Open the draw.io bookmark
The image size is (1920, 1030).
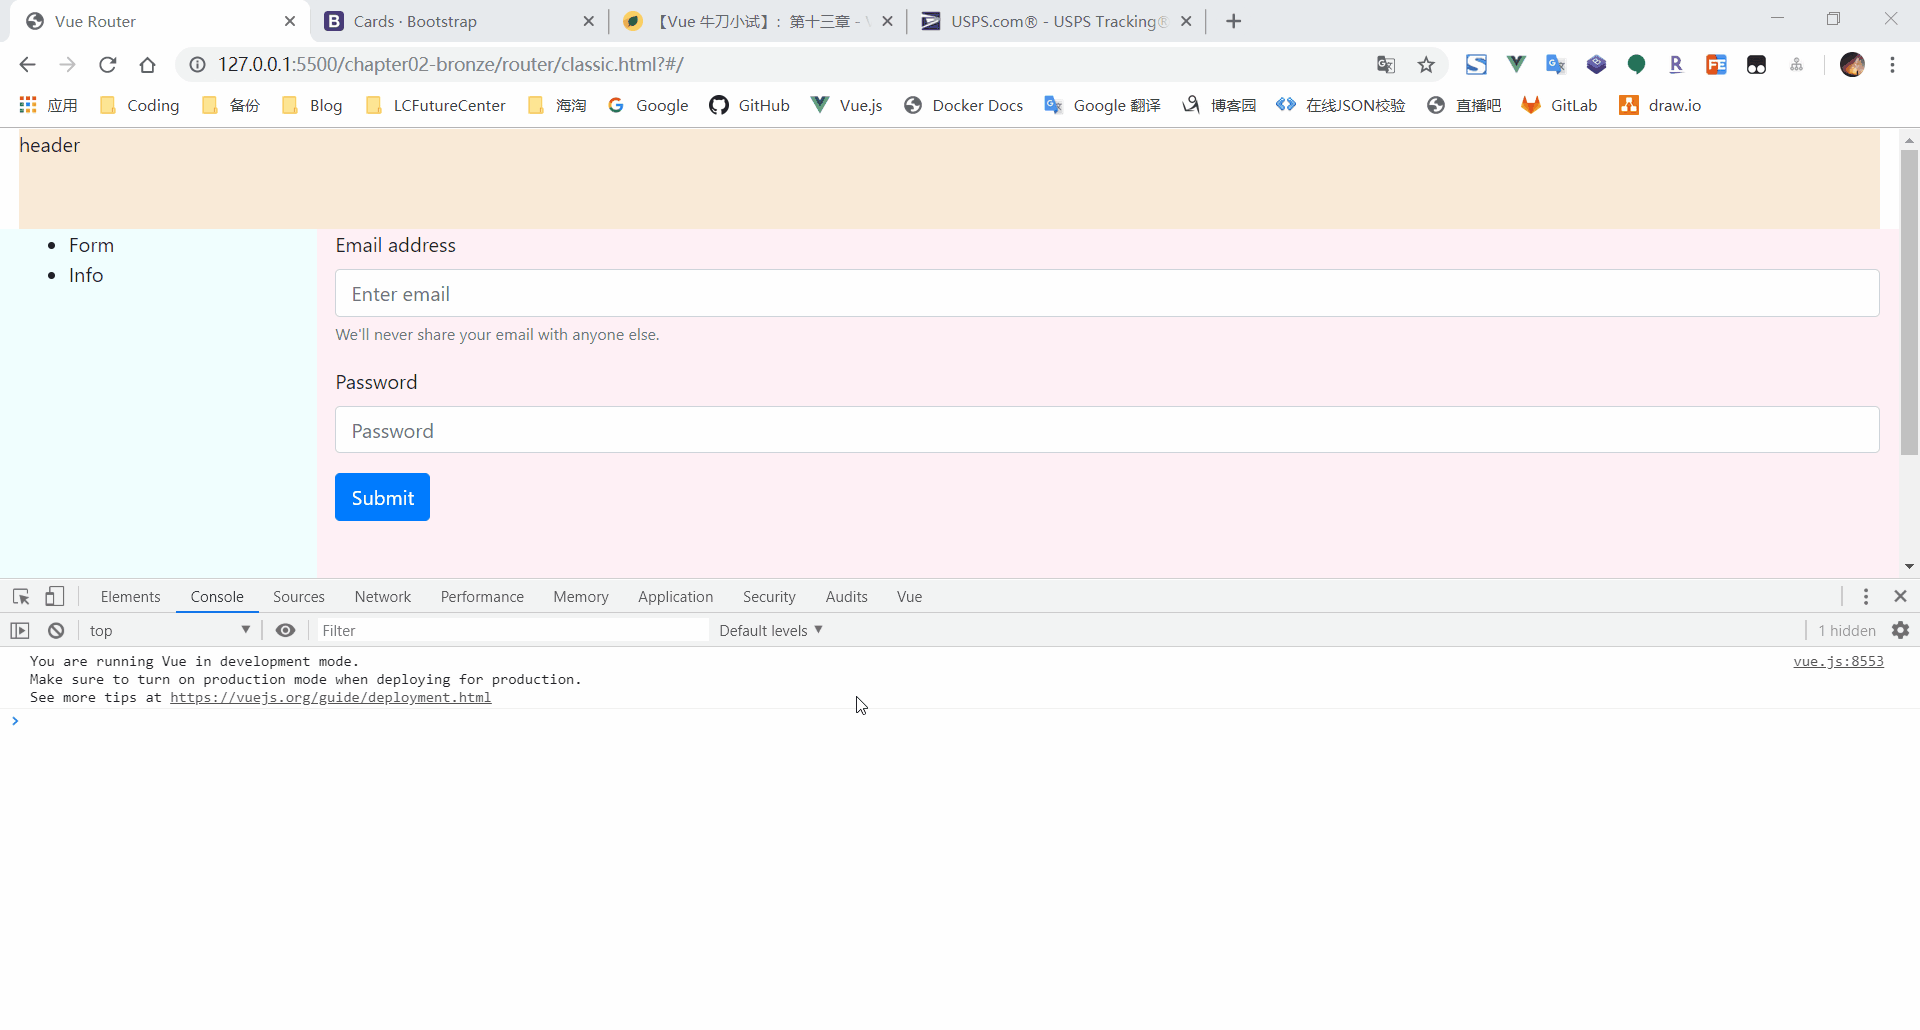coord(1660,105)
